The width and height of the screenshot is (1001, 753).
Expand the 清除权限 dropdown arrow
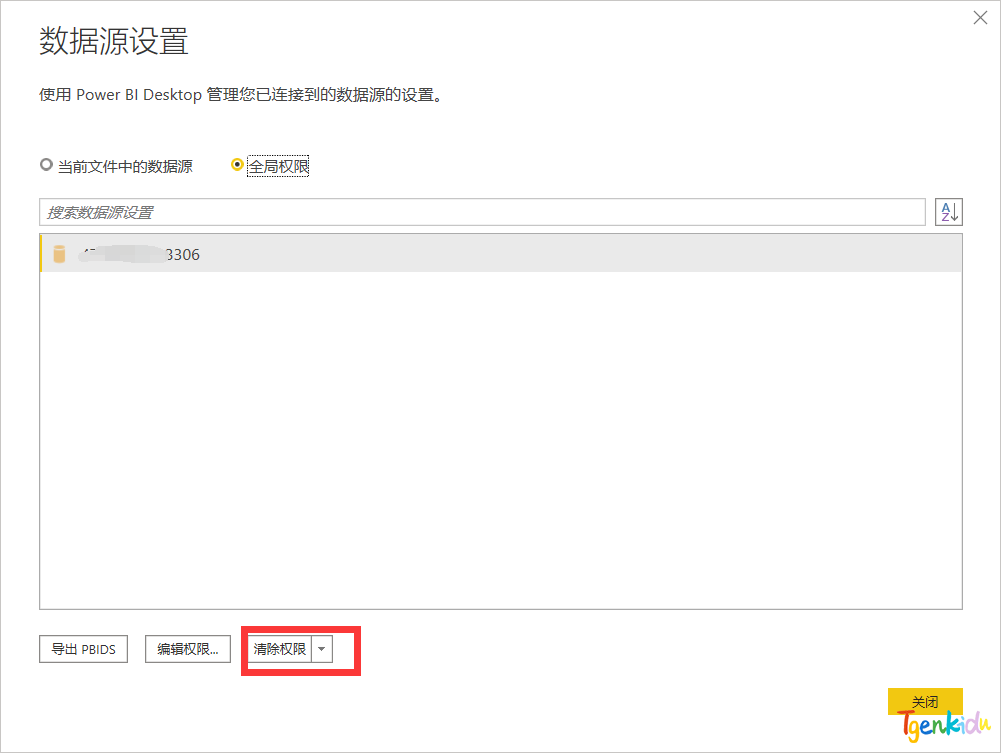coord(321,649)
